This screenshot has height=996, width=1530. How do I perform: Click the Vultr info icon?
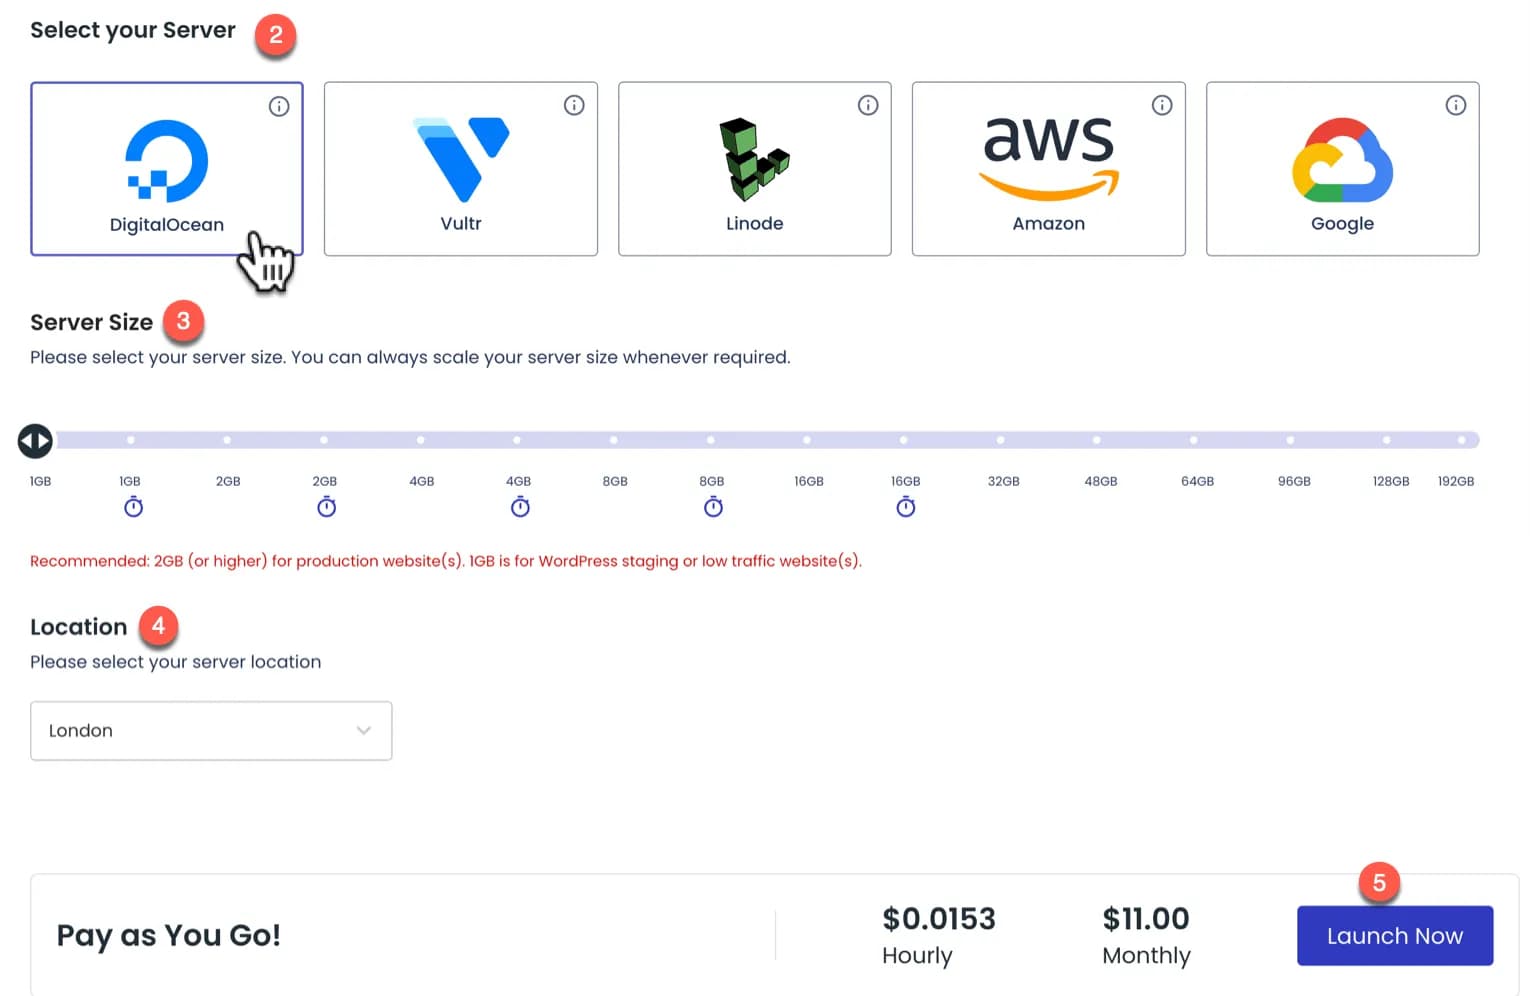click(x=574, y=105)
